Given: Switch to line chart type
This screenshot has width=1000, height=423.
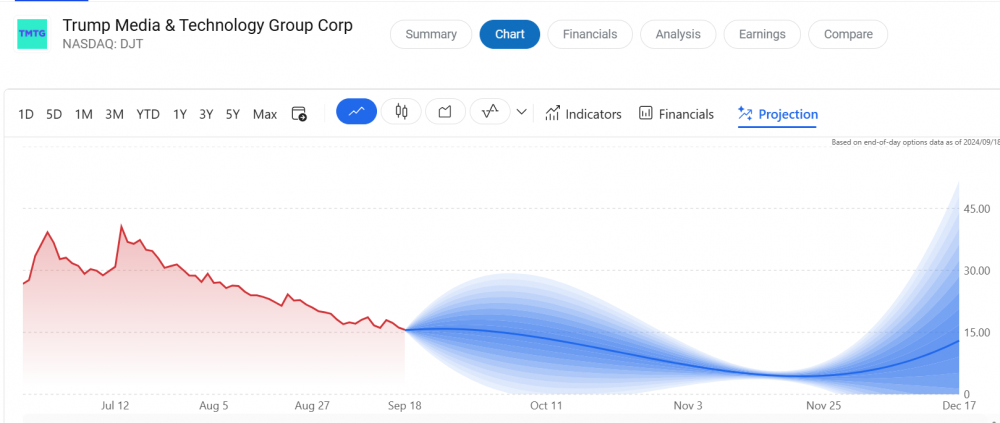Looking at the screenshot, I should coord(356,112).
